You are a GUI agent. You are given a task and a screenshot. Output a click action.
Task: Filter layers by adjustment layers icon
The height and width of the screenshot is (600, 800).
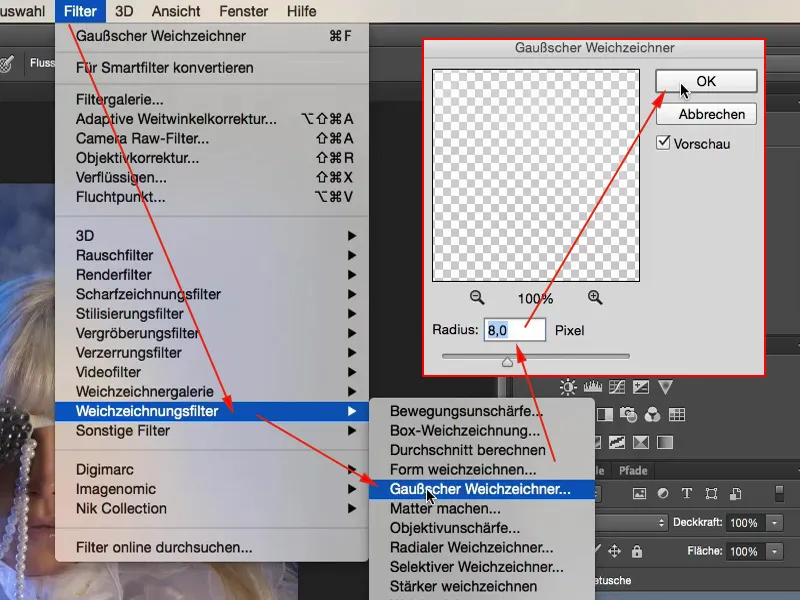pyautogui.click(x=663, y=493)
